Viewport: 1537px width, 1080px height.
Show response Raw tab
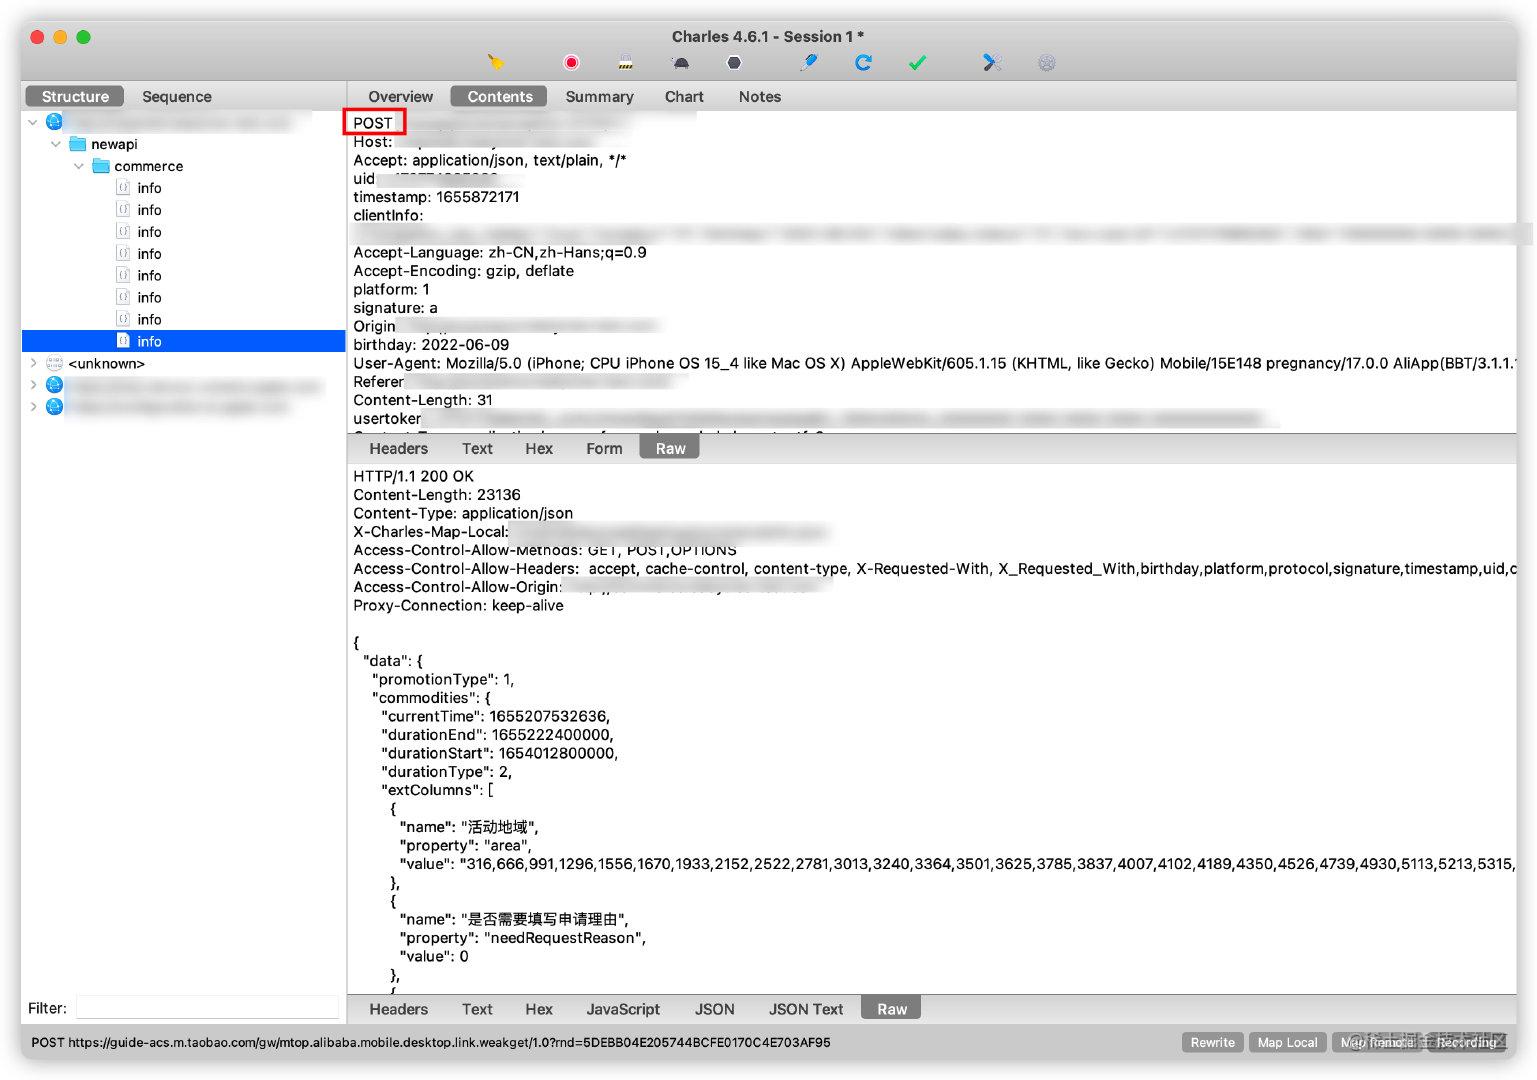tap(892, 1010)
